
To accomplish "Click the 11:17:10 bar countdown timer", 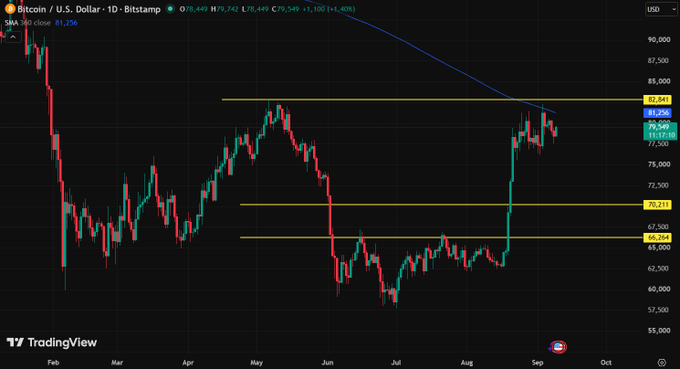I will (662, 135).
